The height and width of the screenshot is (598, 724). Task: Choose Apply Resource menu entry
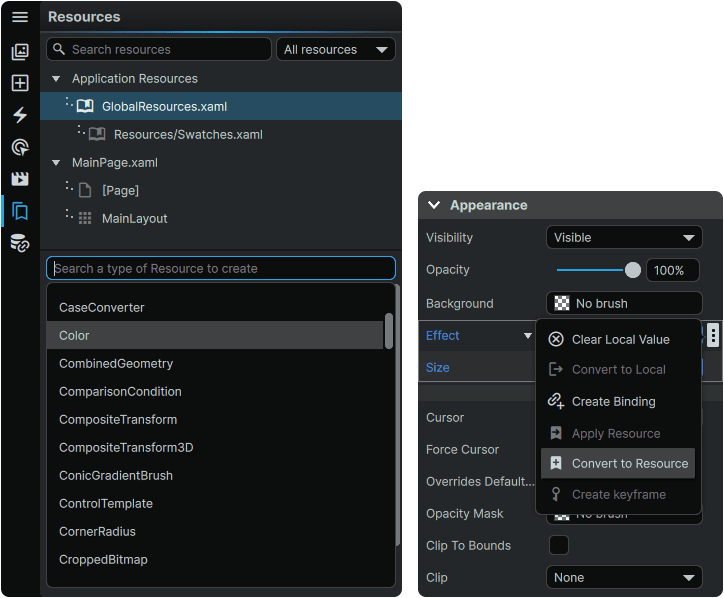618,434
